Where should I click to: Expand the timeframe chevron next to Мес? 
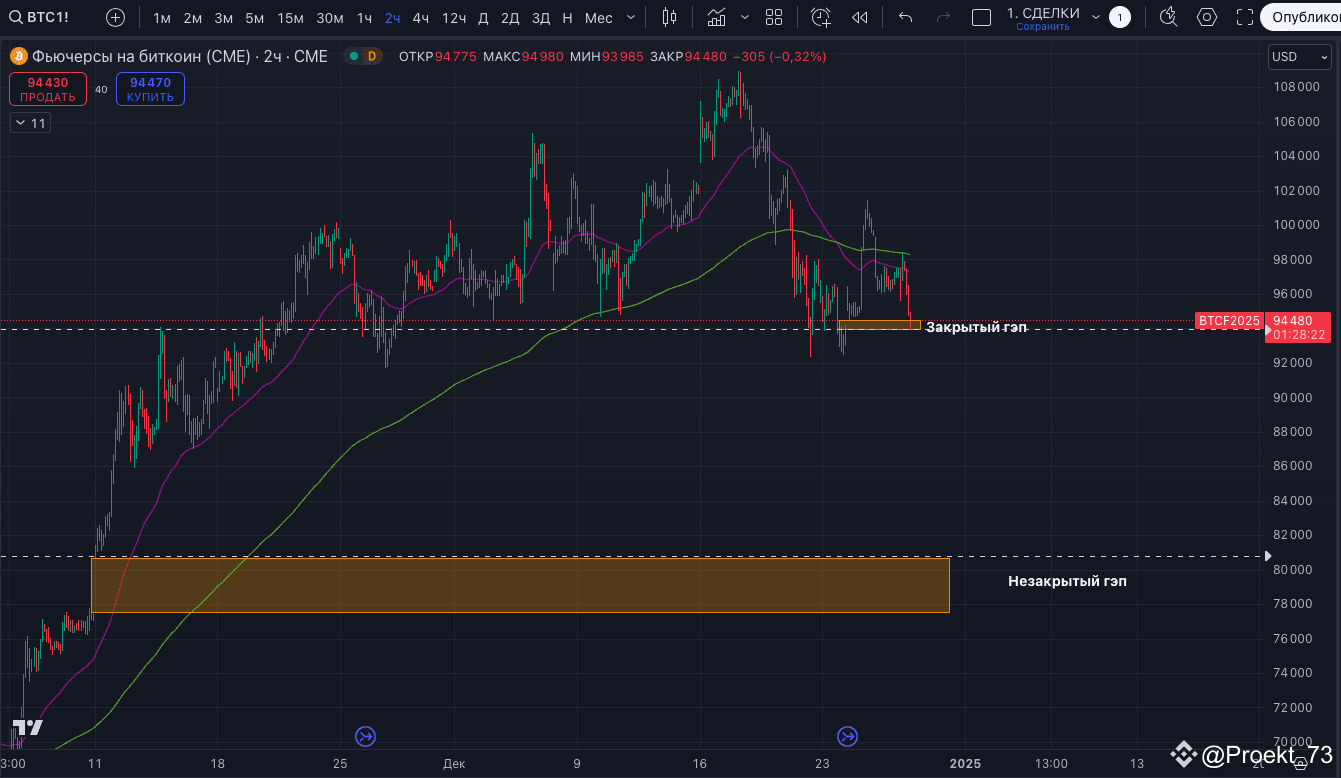[630, 17]
